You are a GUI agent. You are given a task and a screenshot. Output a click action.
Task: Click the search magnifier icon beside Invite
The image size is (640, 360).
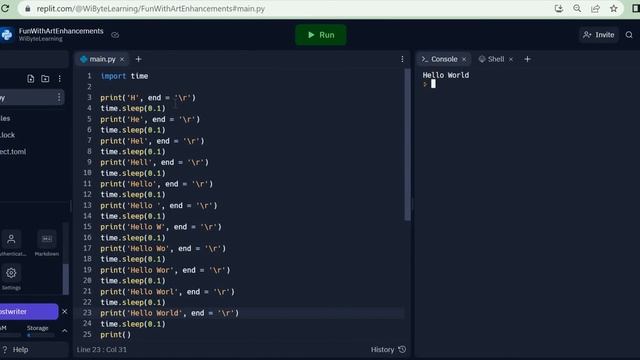629,35
